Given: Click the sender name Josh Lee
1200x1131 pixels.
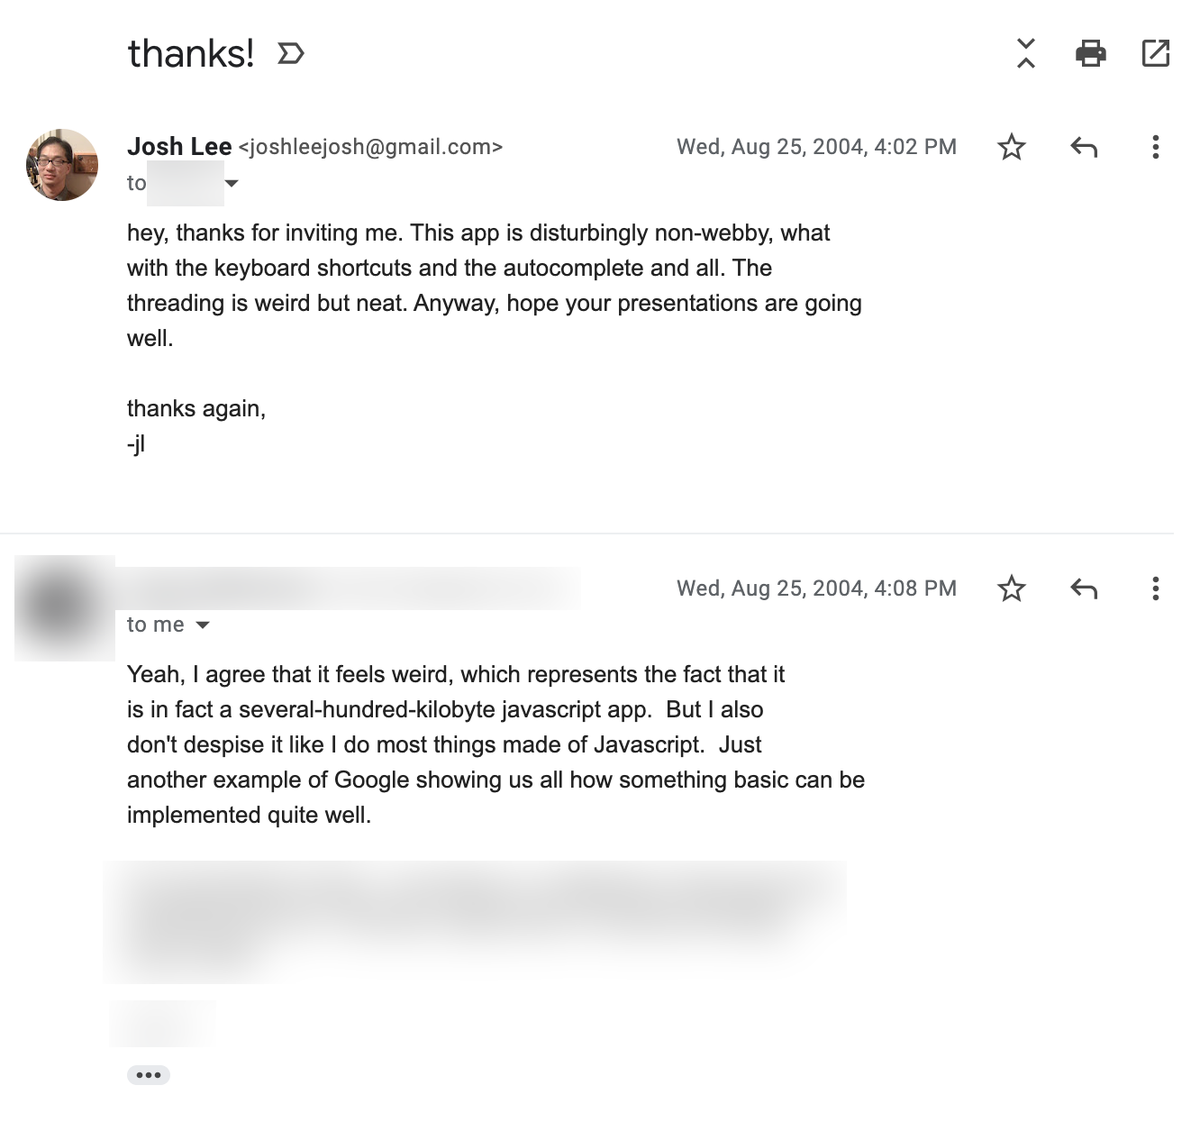Looking at the screenshot, I should (179, 147).
